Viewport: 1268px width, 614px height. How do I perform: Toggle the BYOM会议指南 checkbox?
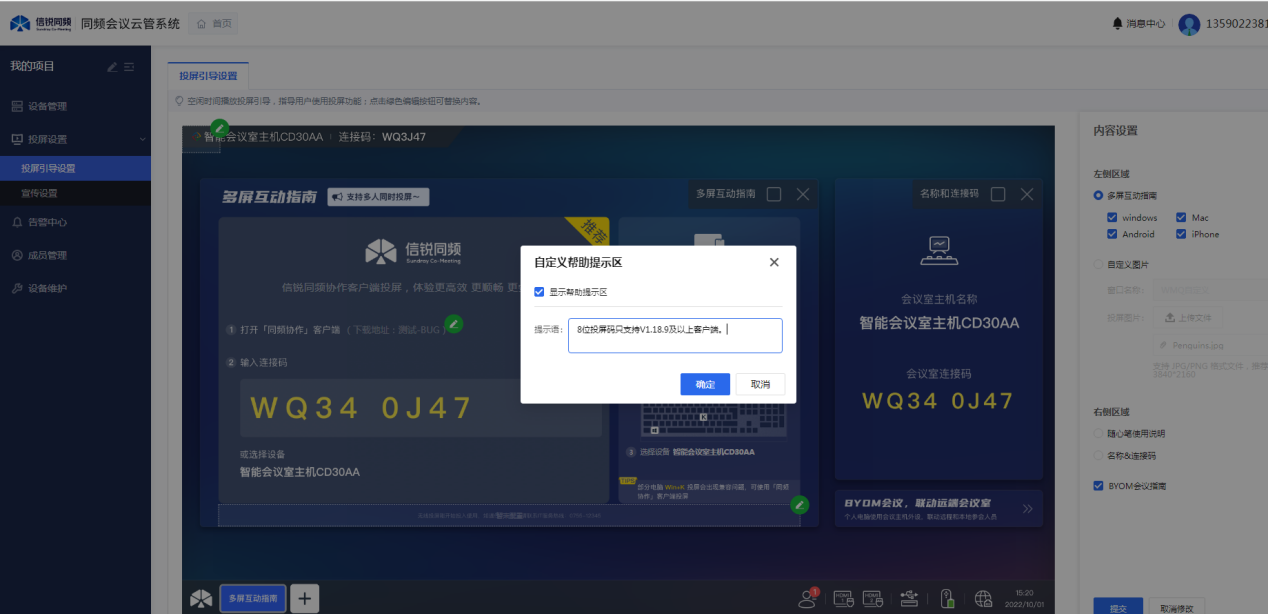(x=1099, y=486)
